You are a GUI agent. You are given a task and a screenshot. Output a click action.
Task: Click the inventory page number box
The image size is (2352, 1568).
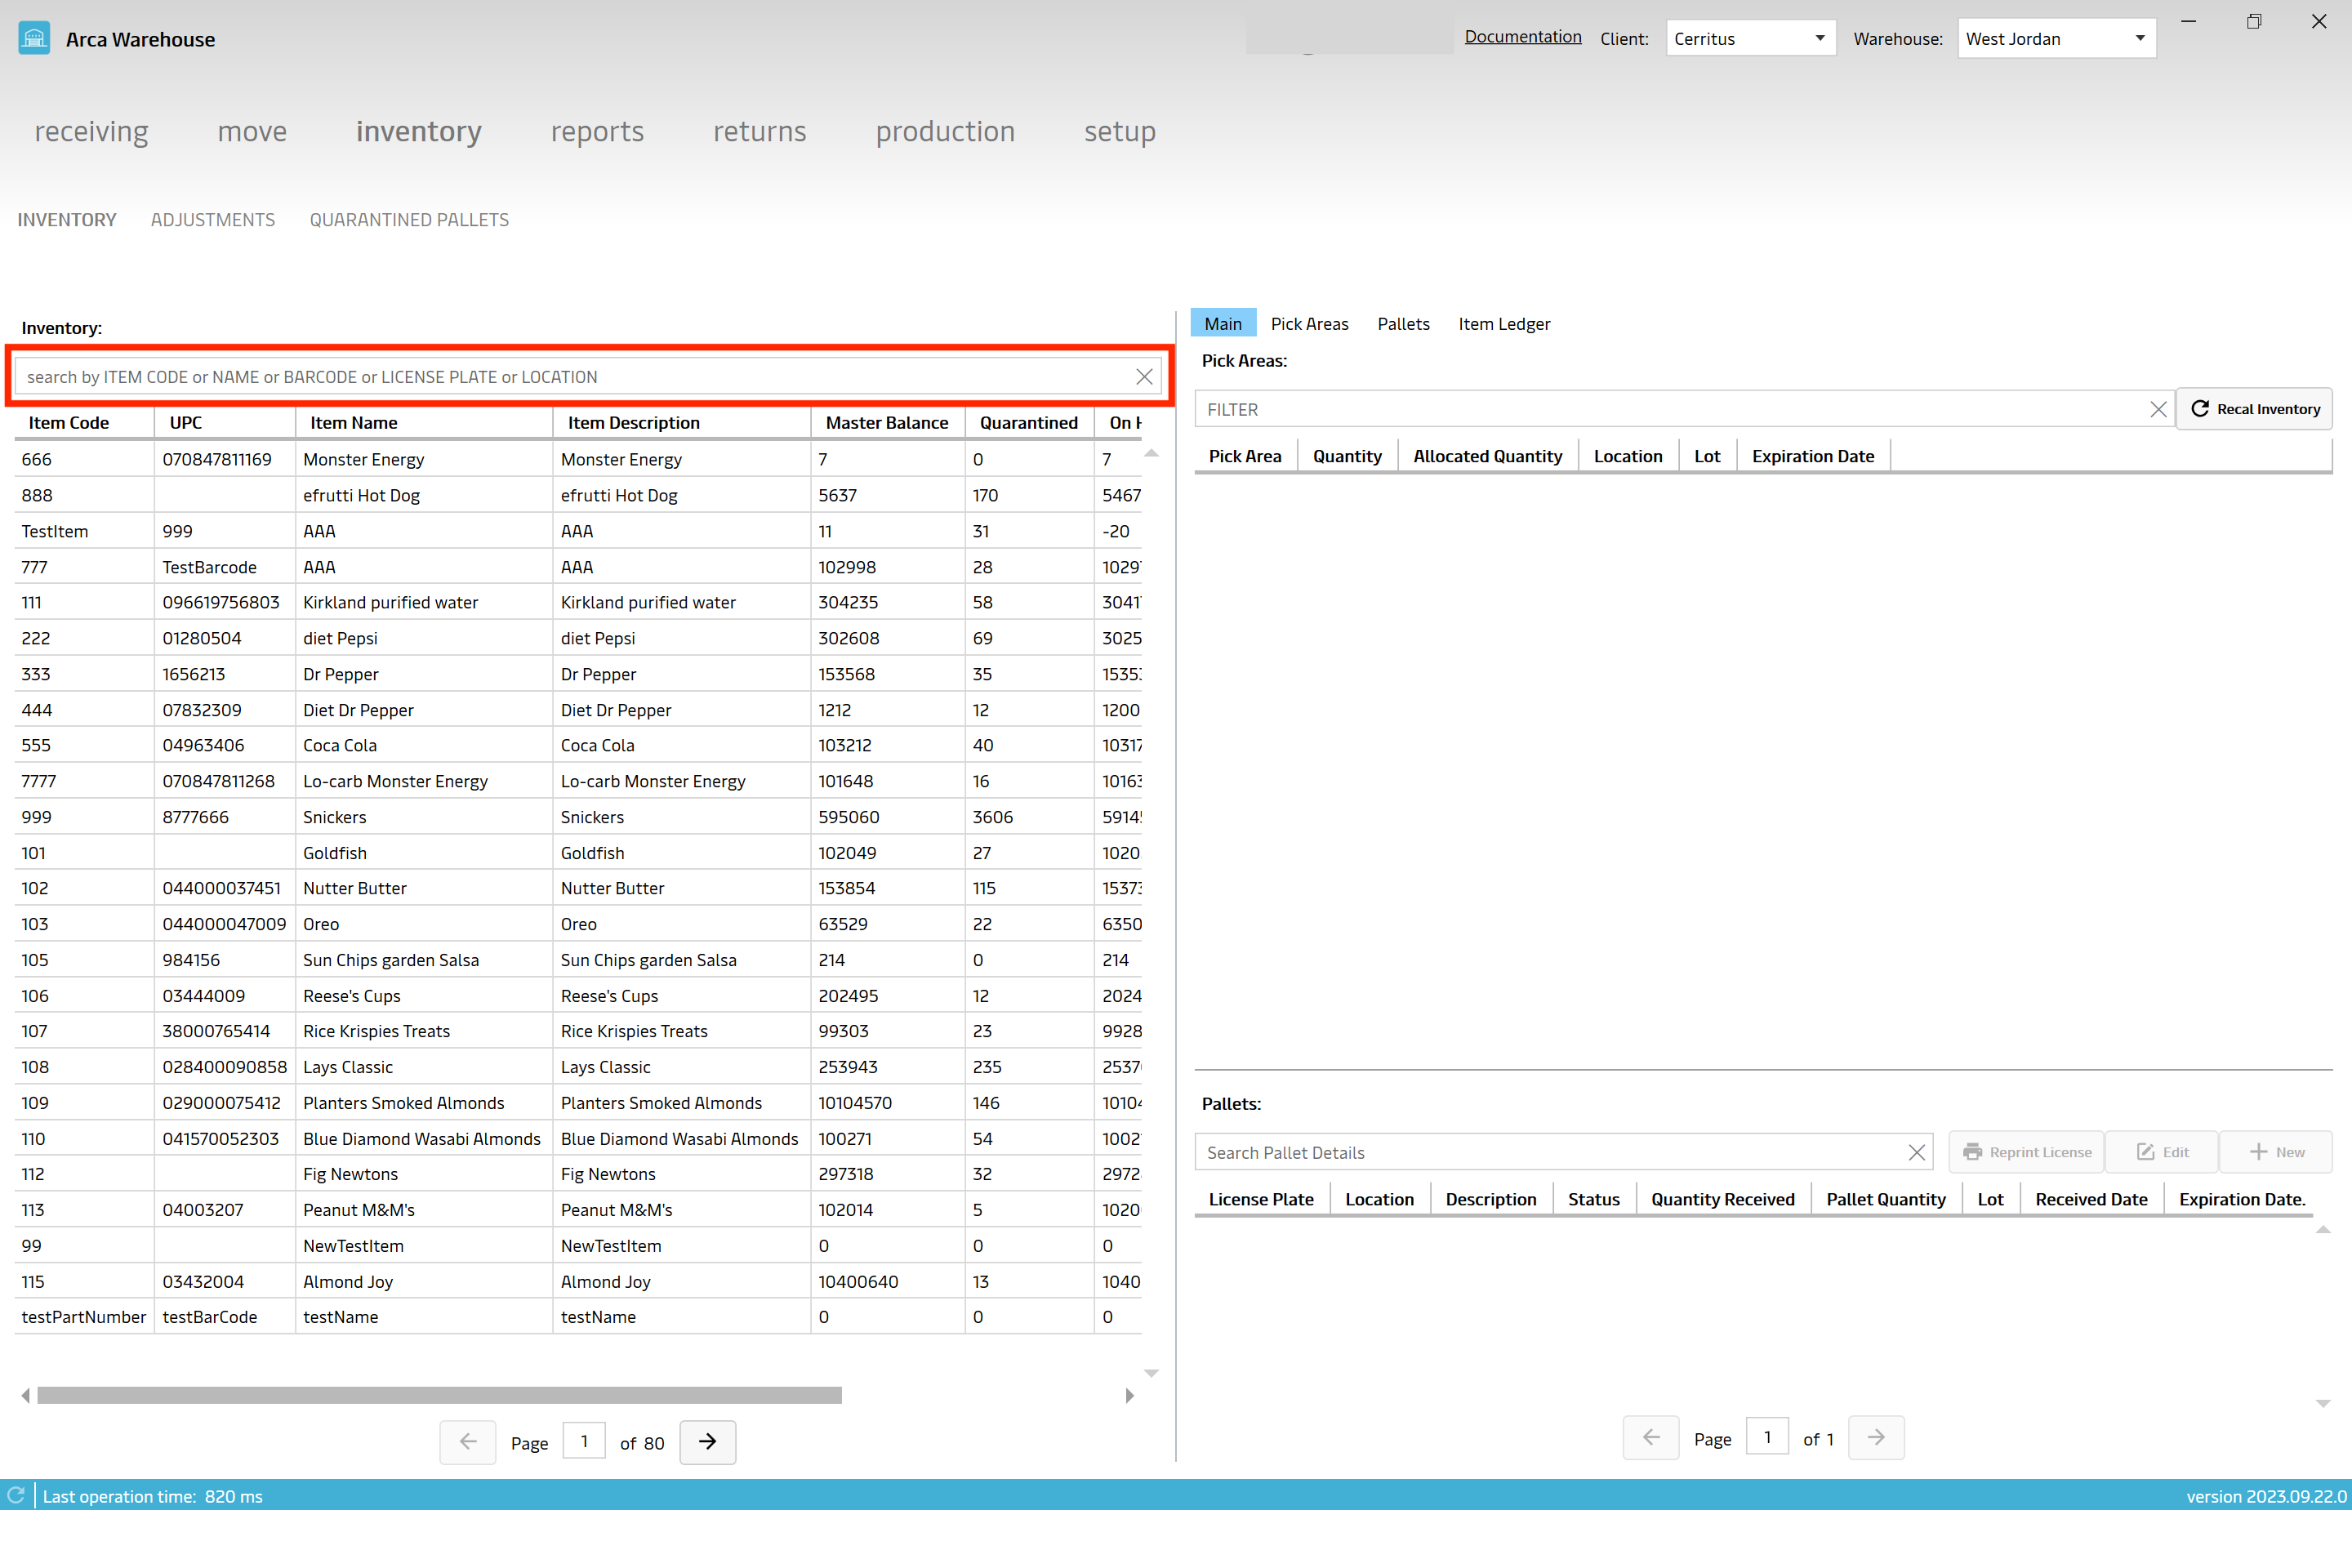point(584,1441)
